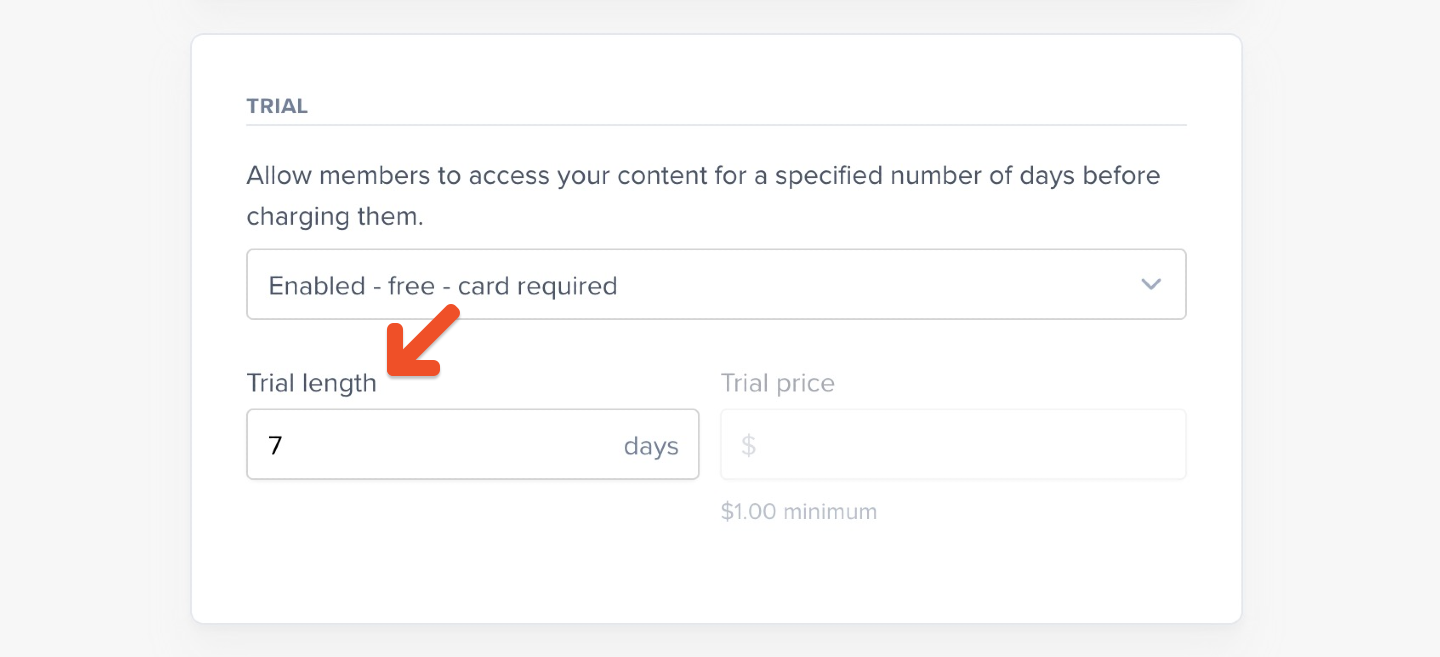This screenshot has width=1440, height=657.
Task: Open the trial type dropdown
Action: click(x=716, y=285)
